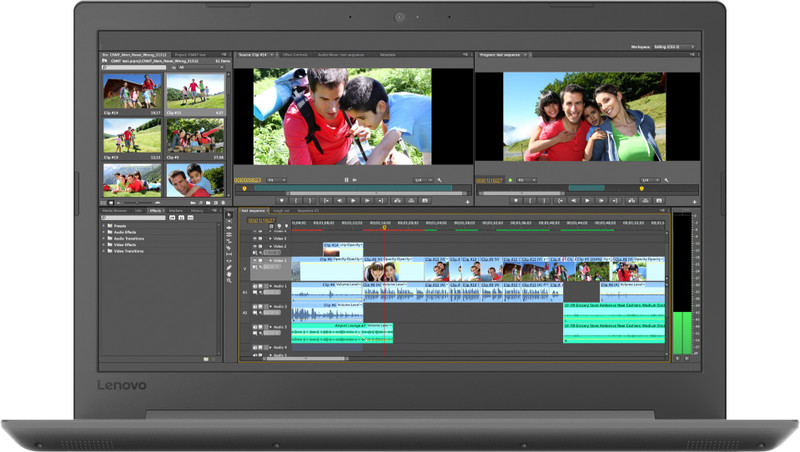This screenshot has width=800, height=452.
Task: Switch to the History tab
Action: coord(197,211)
